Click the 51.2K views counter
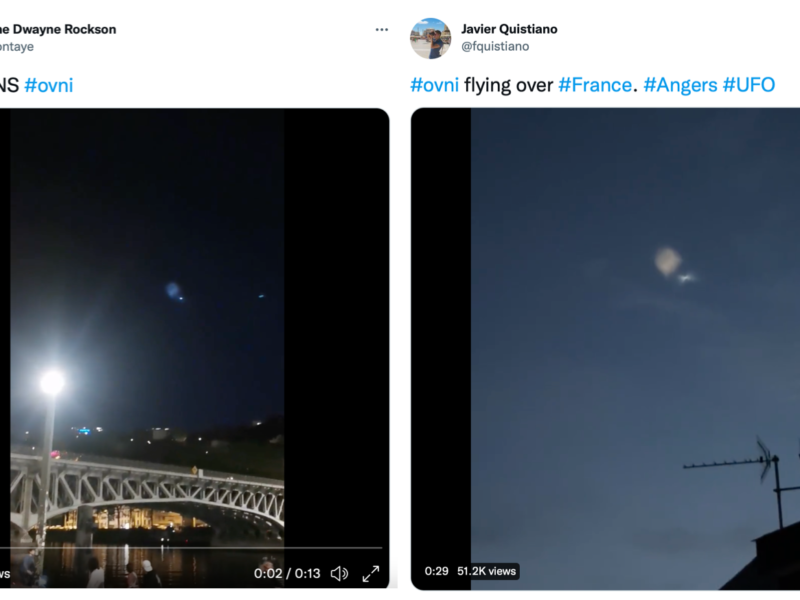 pyautogui.click(x=487, y=571)
